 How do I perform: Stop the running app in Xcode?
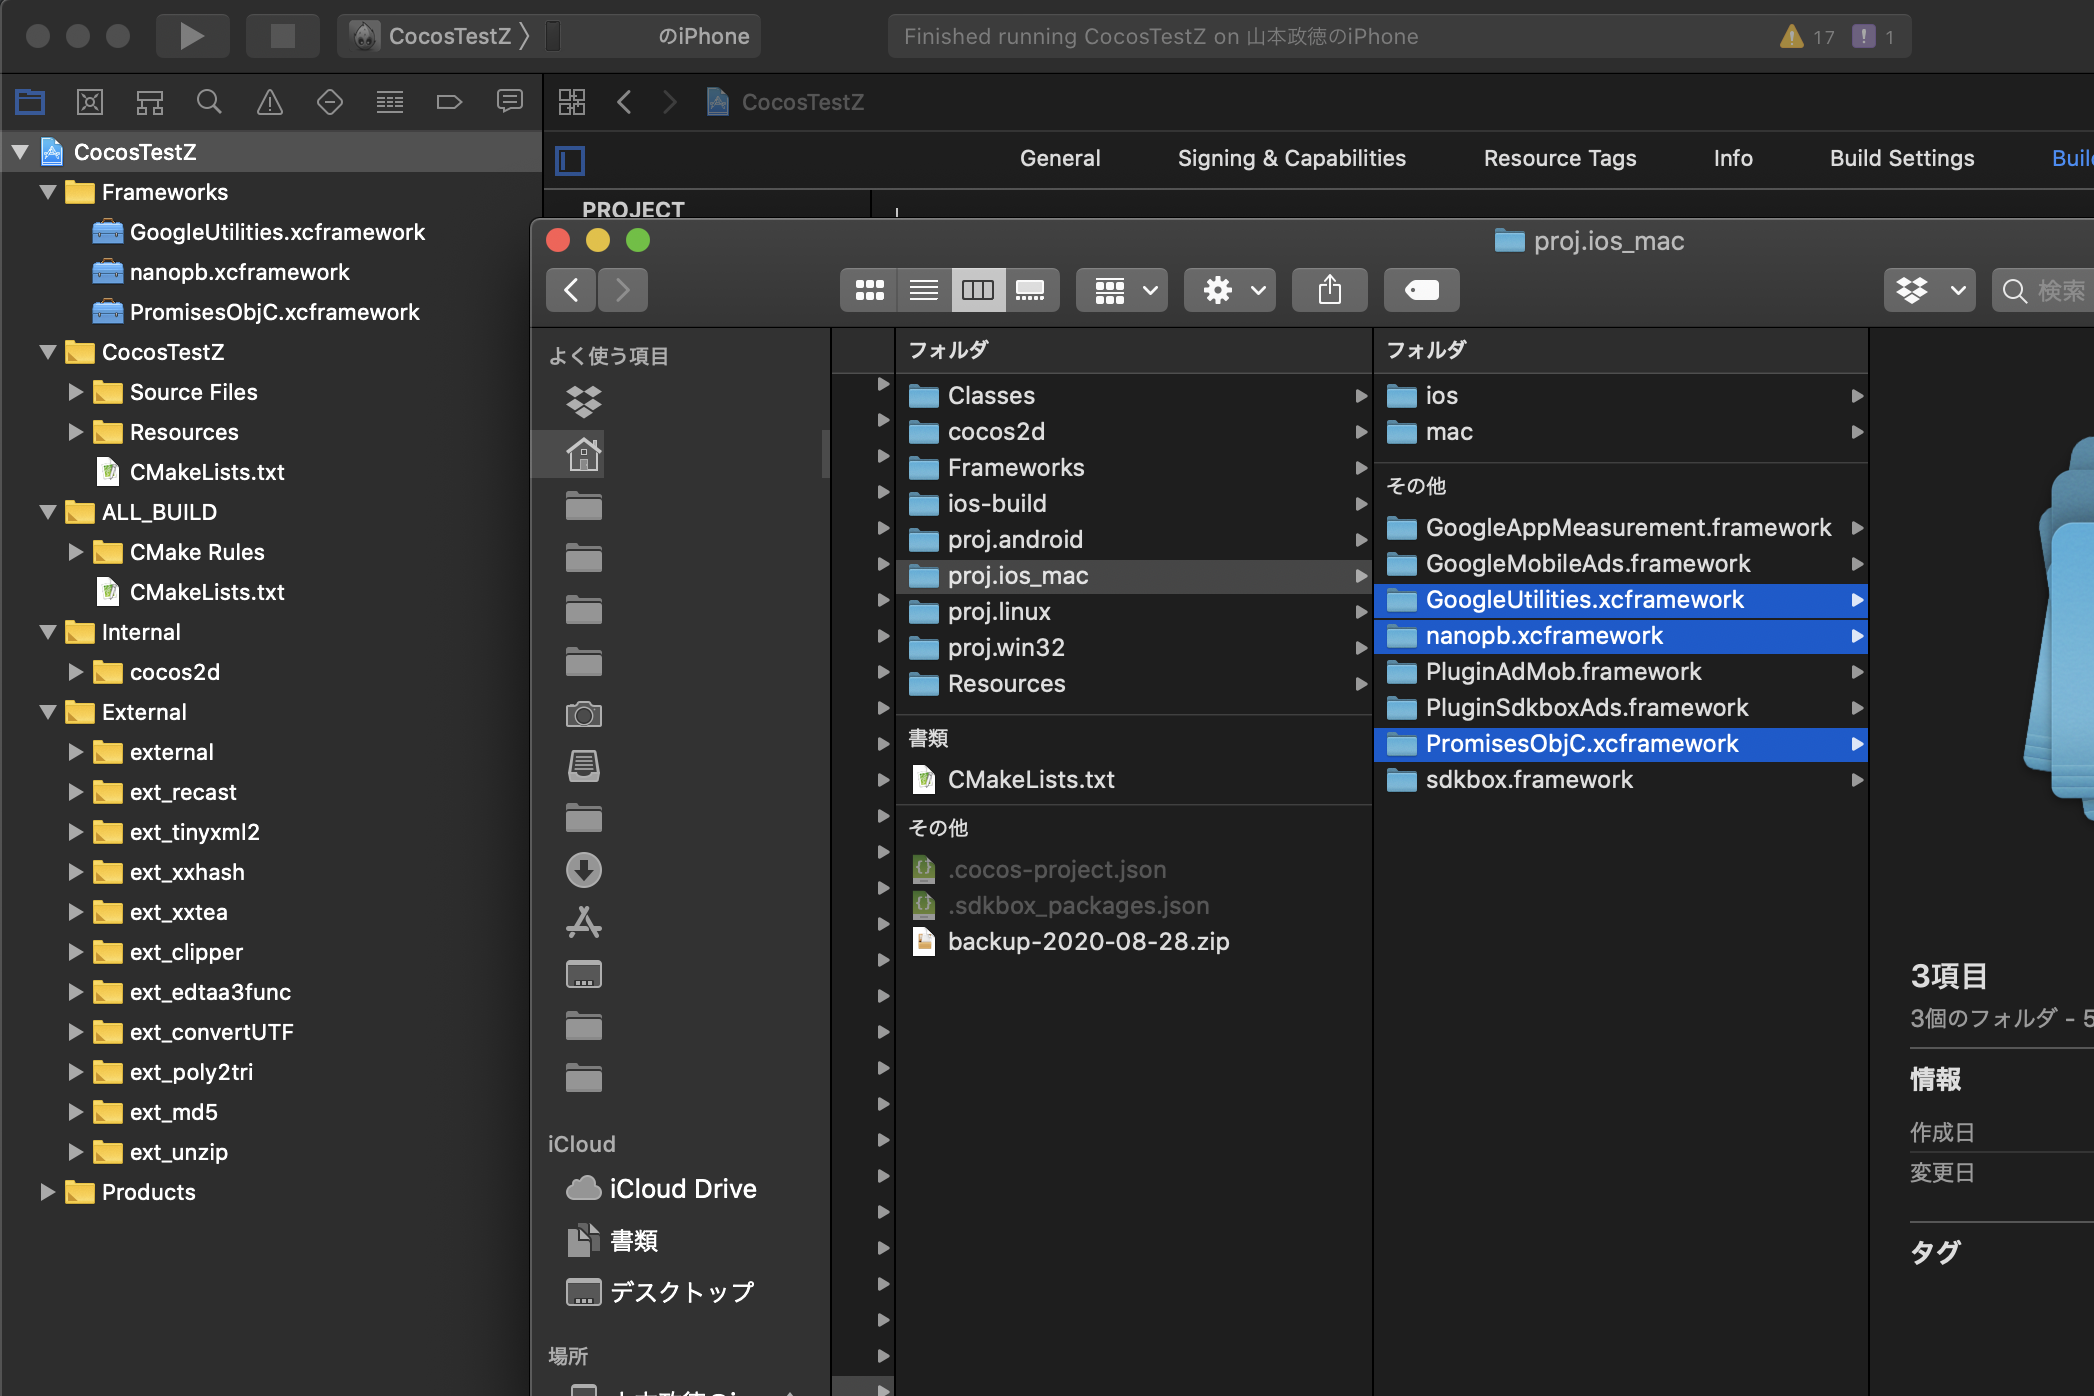click(283, 36)
